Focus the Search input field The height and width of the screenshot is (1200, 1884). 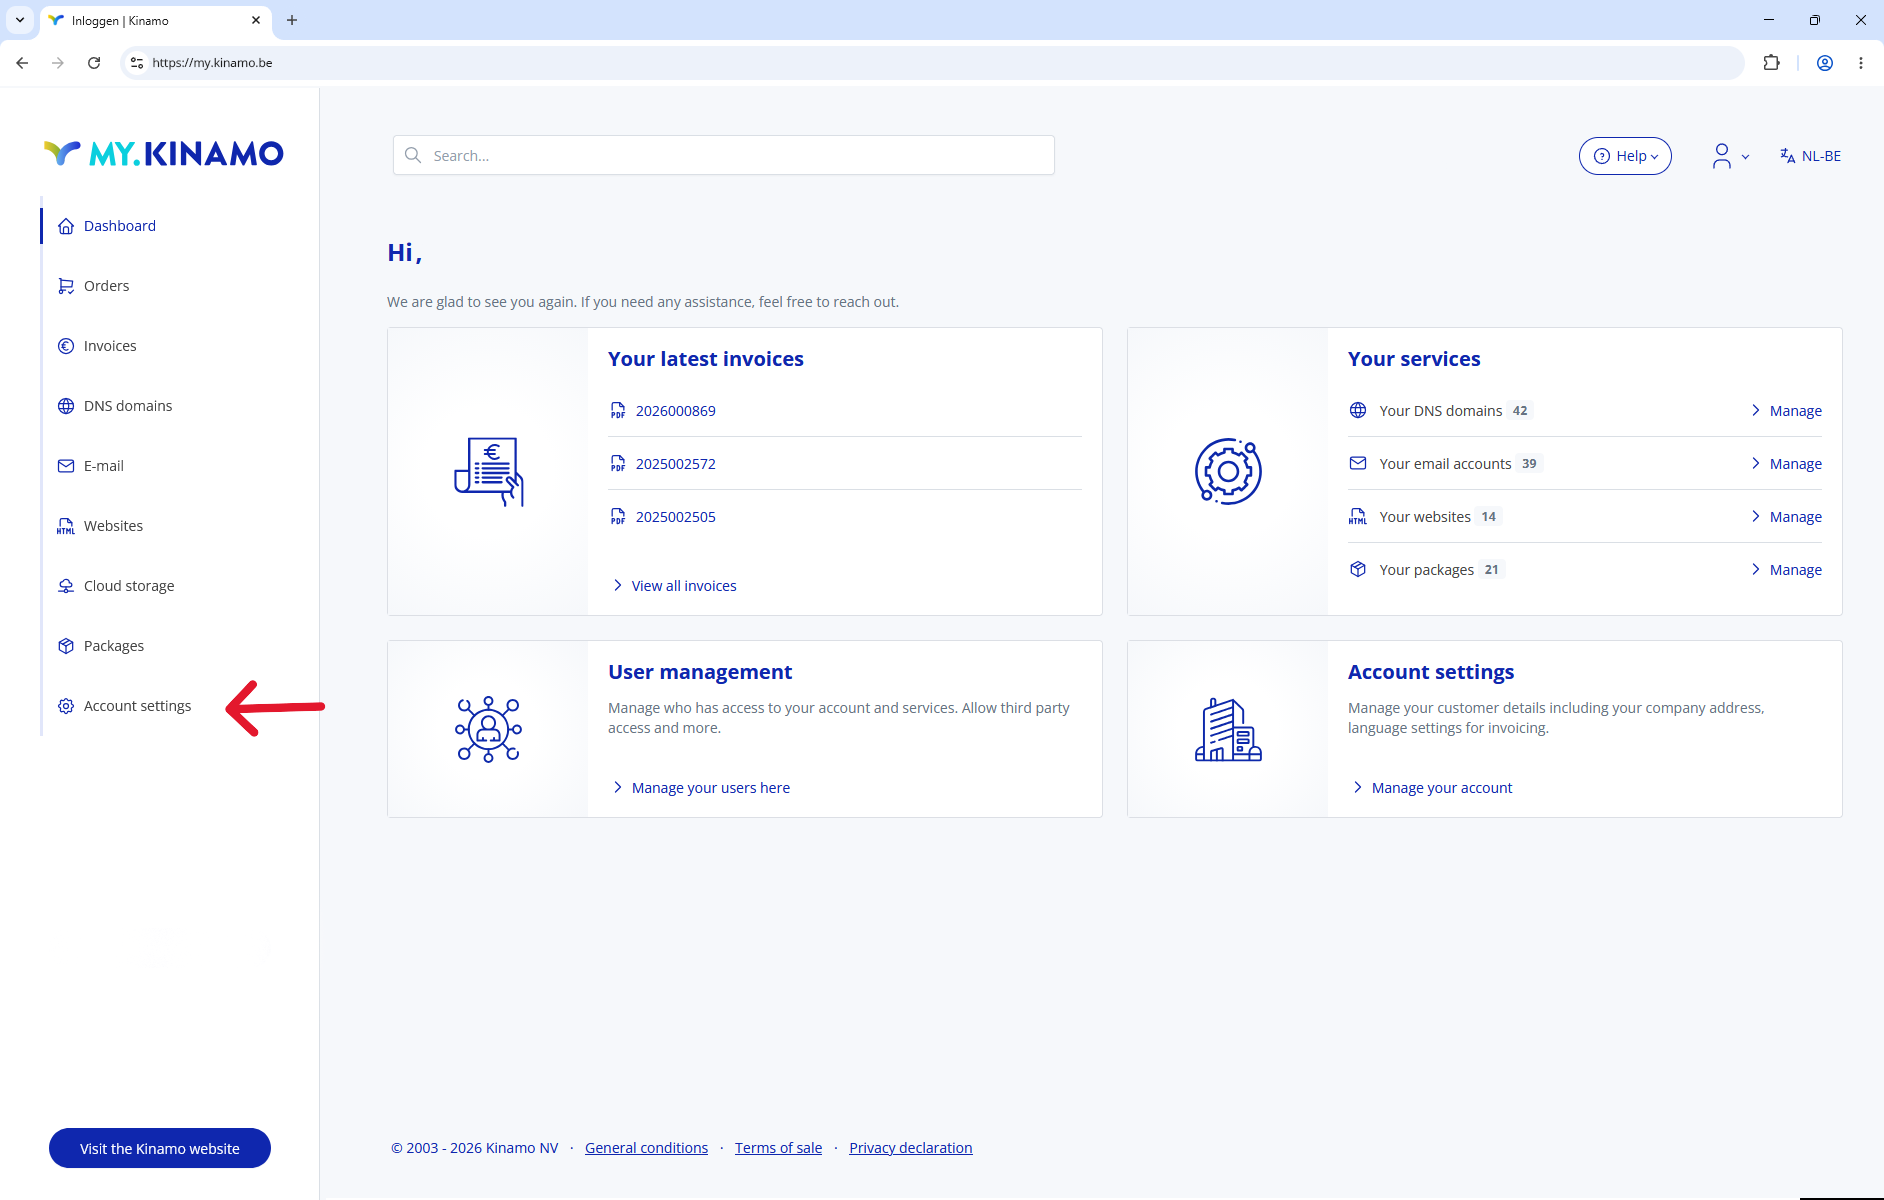pos(724,155)
